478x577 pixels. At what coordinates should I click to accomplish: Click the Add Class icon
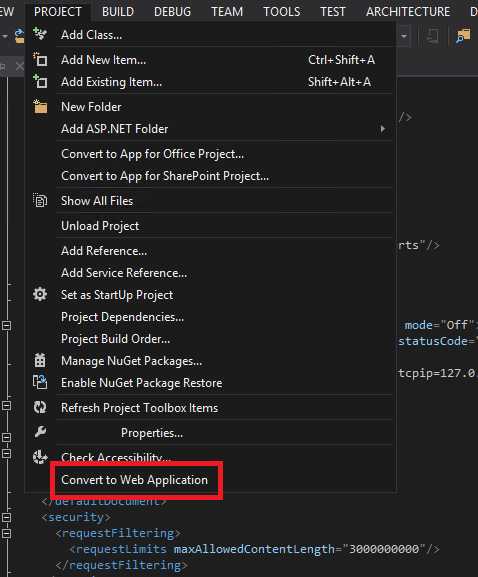tap(40, 34)
